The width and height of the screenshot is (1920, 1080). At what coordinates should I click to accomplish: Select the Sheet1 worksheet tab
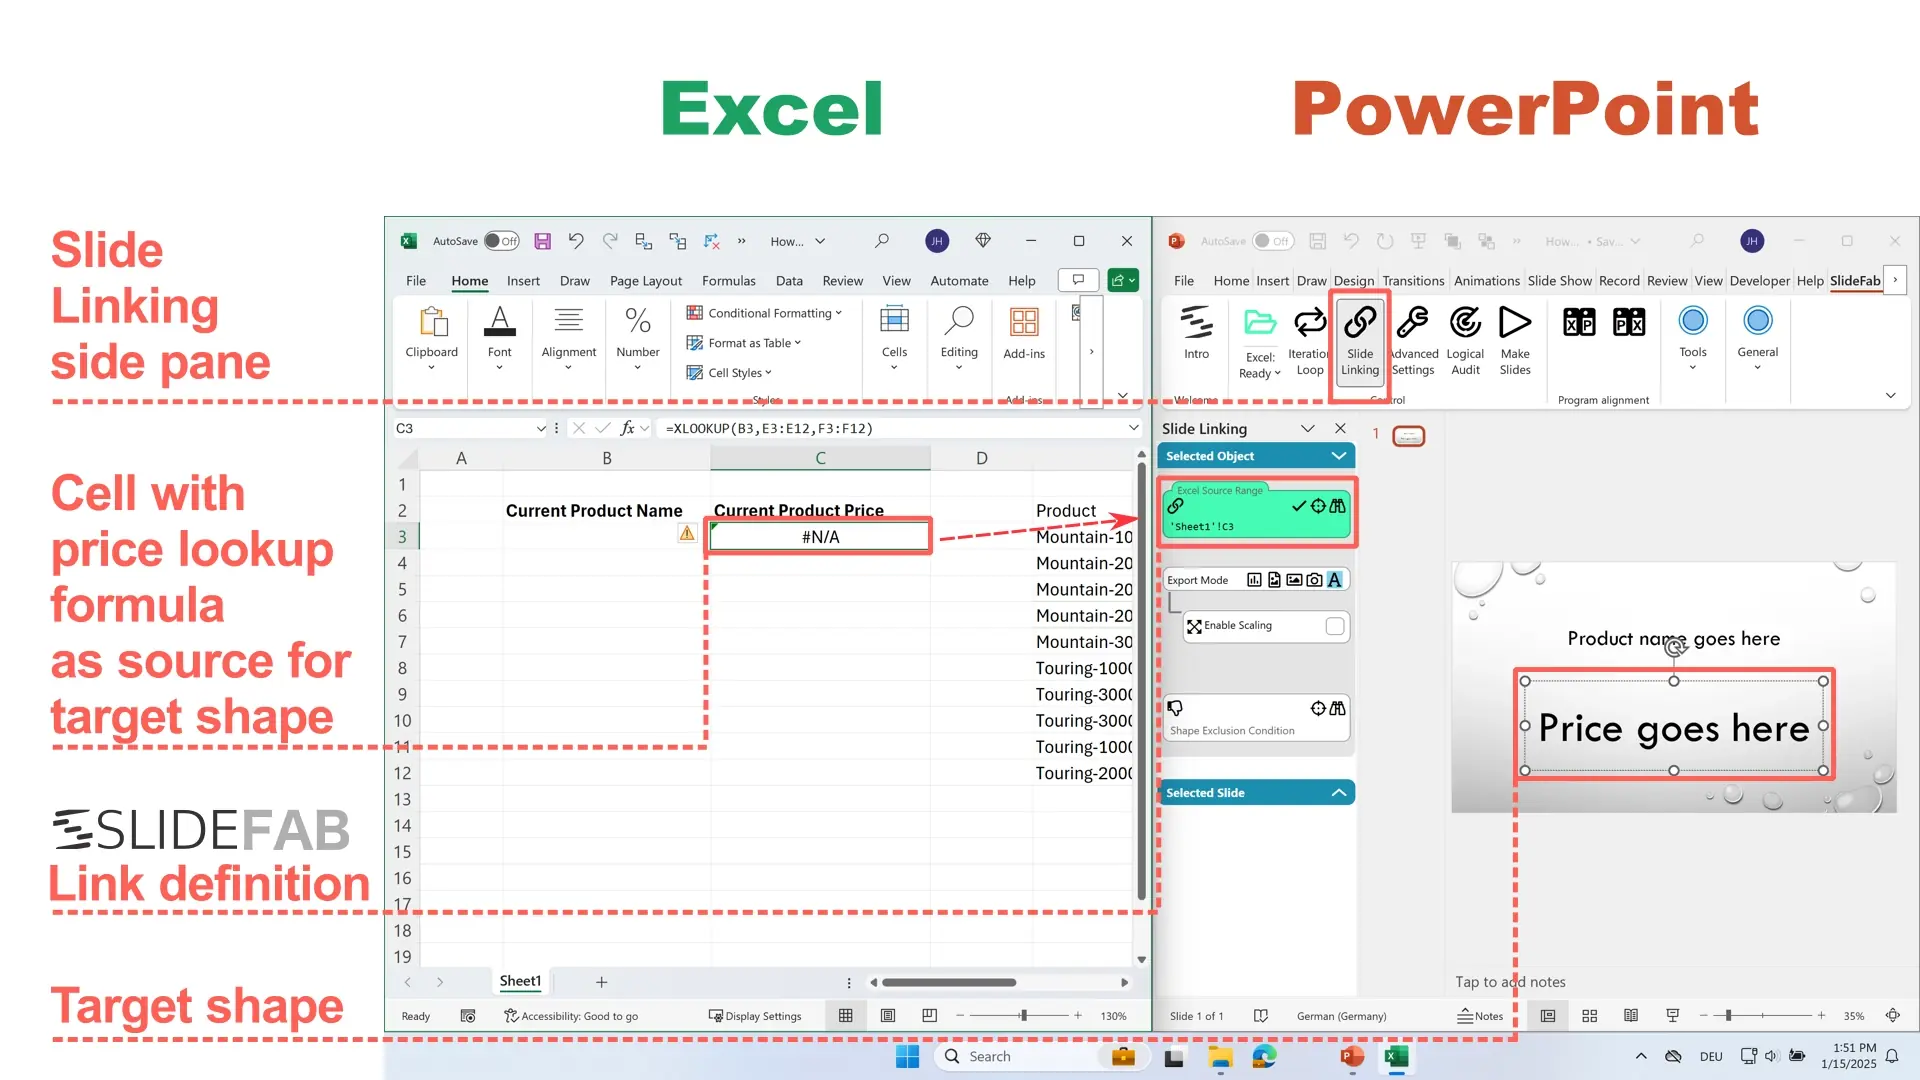pyautogui.click(x=520, y=981)
